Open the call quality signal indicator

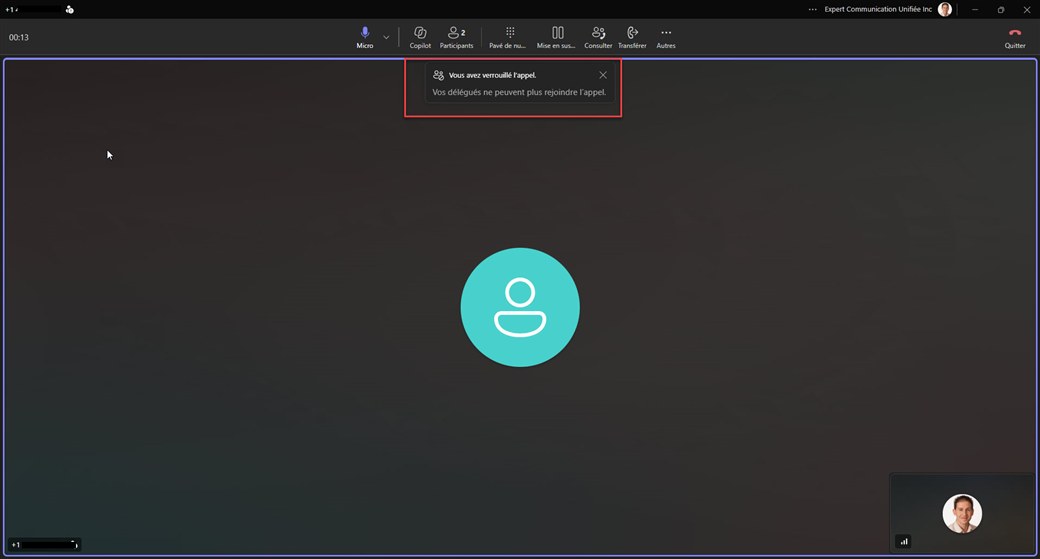(903, 542)
